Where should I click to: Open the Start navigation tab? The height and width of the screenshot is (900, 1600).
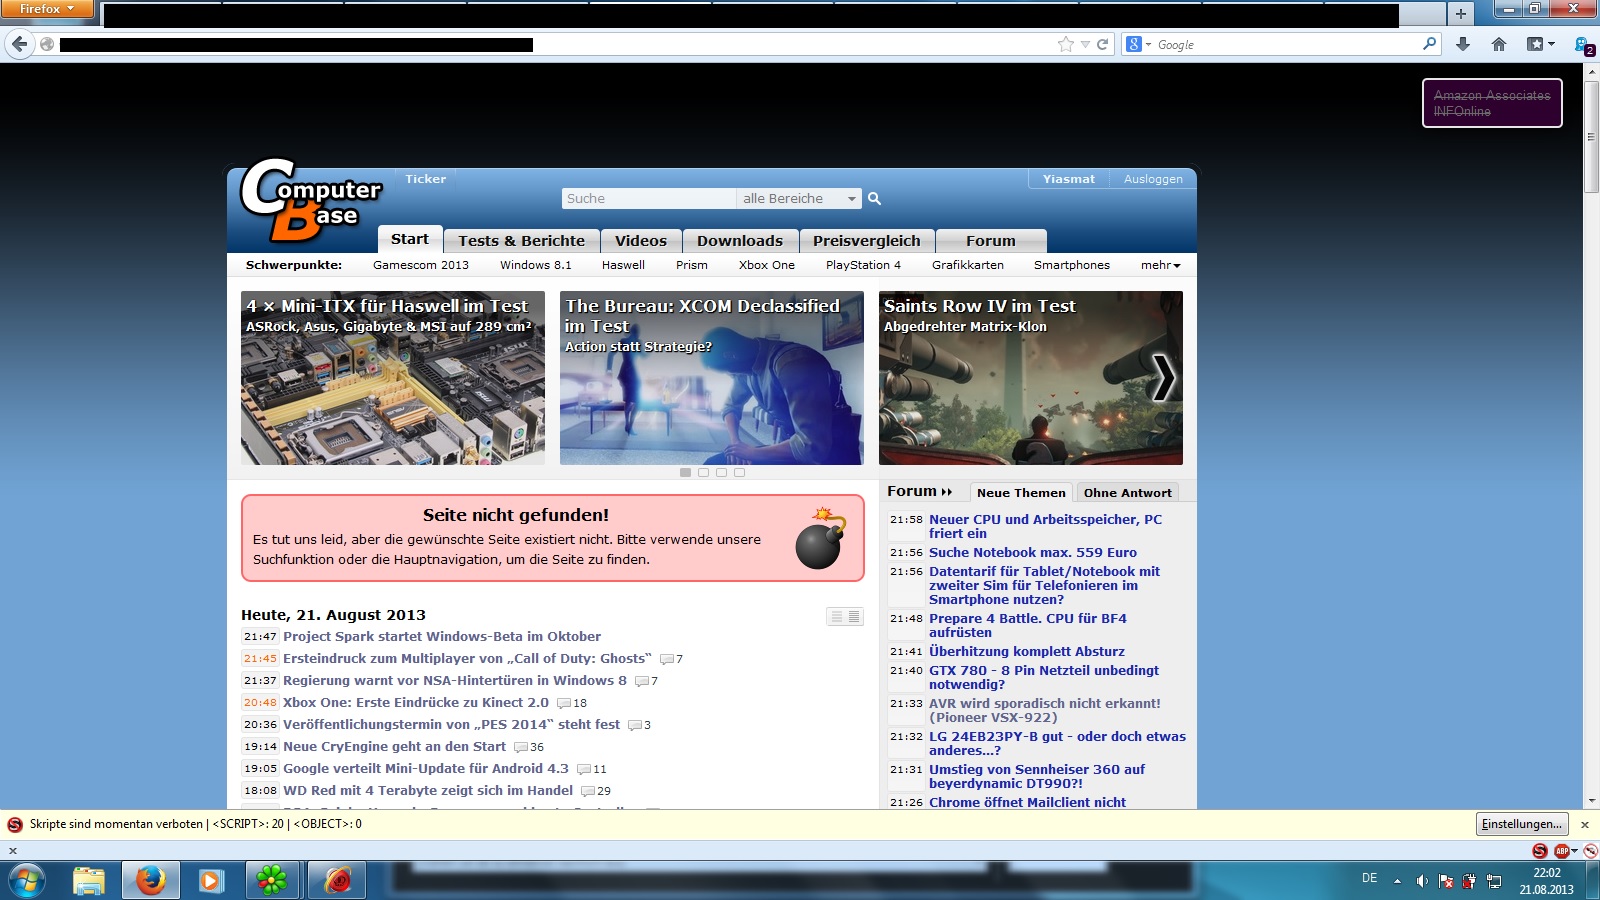click(409, 239)
